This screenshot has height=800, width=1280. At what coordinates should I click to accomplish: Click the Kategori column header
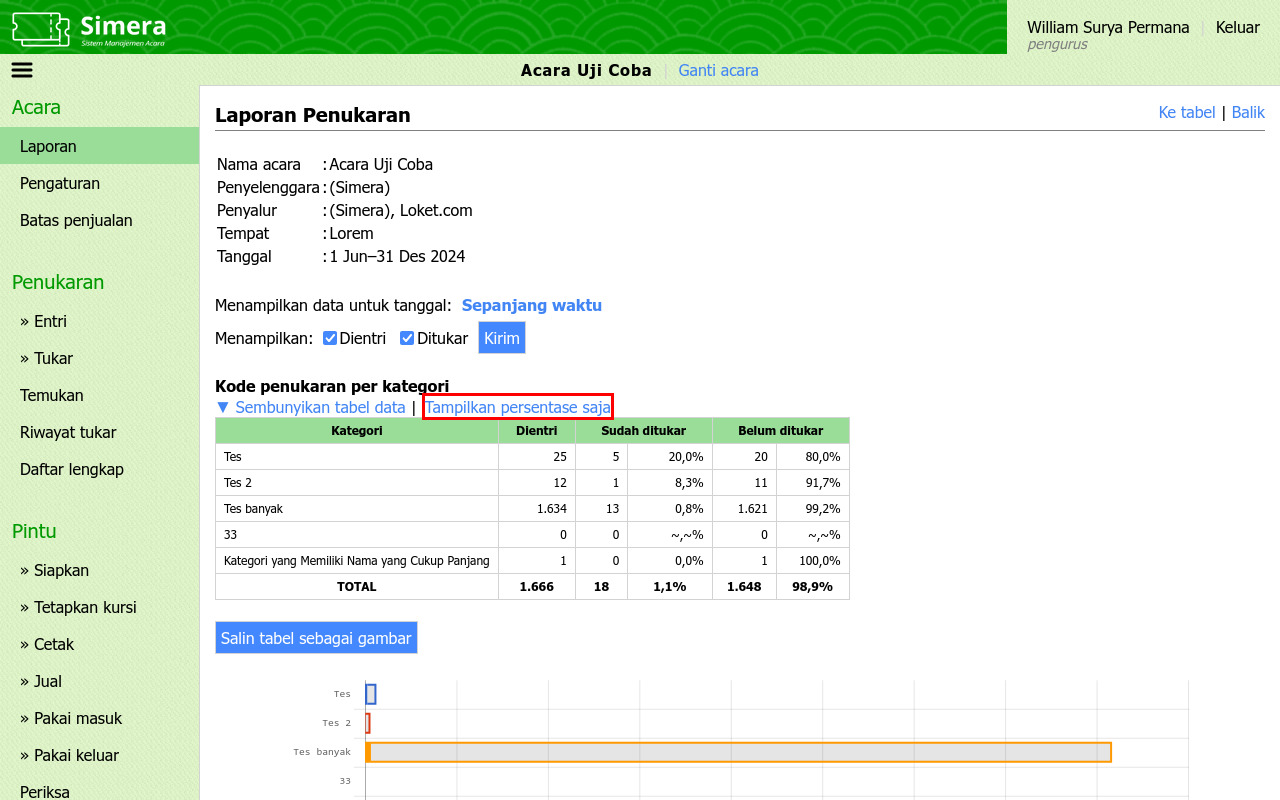357,431
